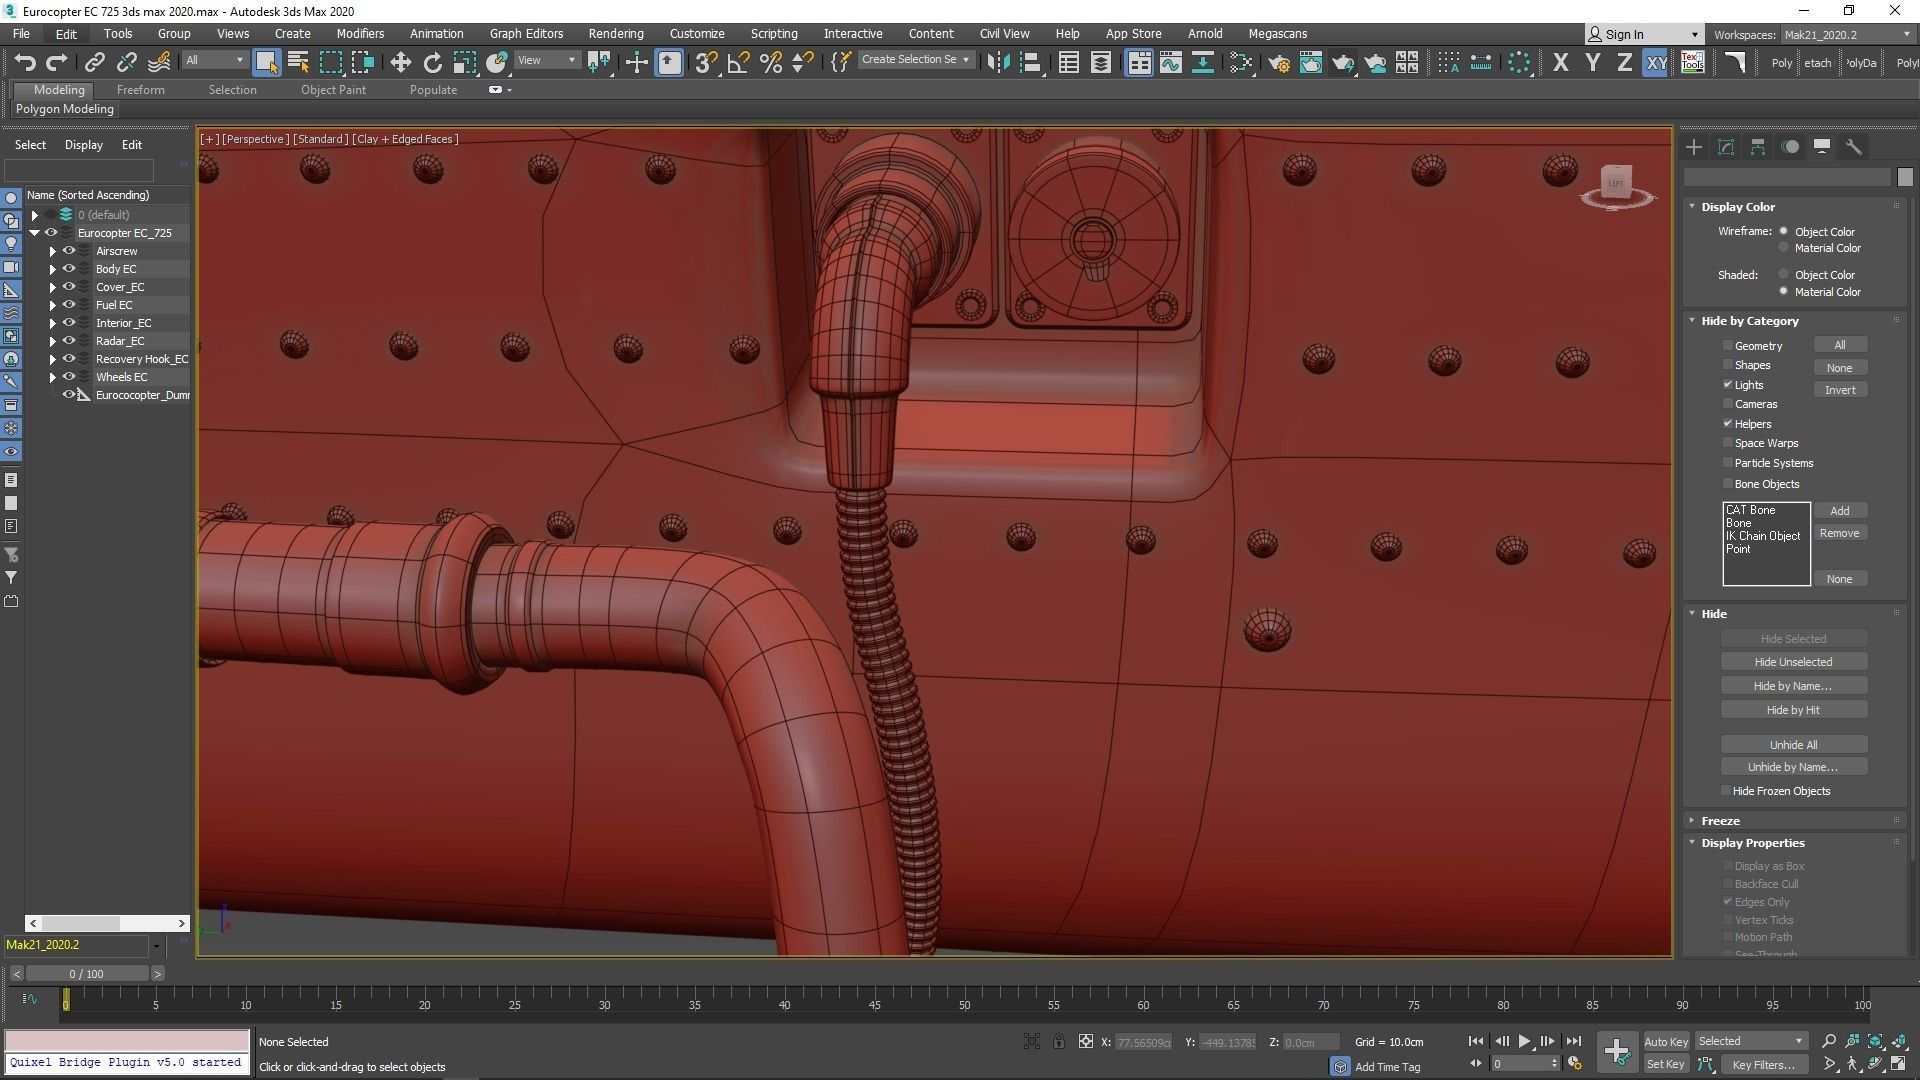Screen dimensions: 1920x1080
Task: Select the Rotate tool icon
Action: (x=432, y=63)
